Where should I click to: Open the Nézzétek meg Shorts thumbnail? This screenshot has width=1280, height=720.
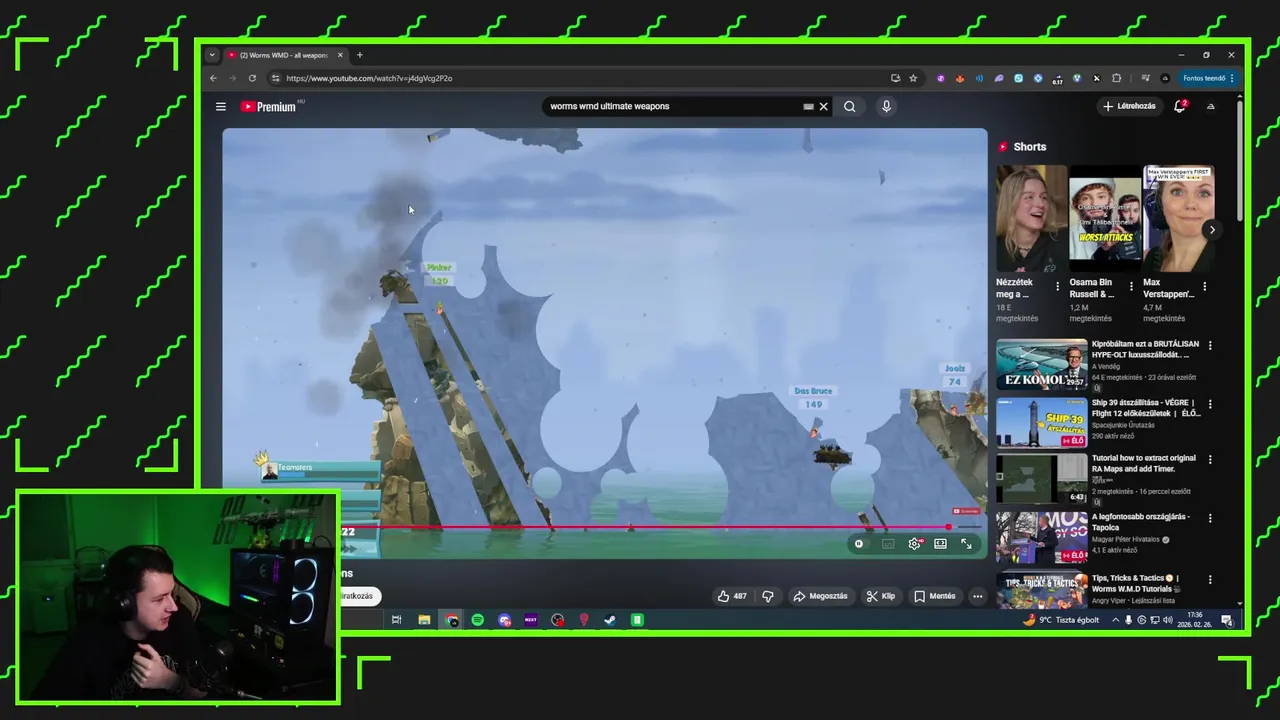[1031, 219]
